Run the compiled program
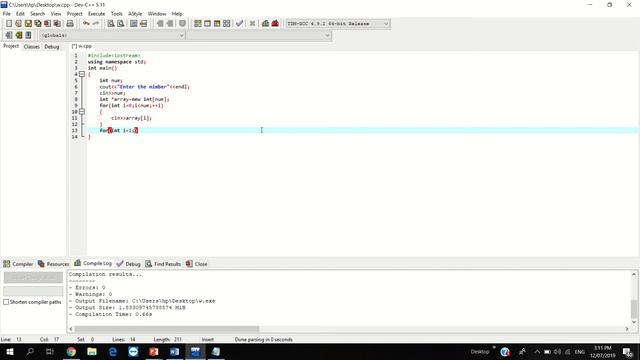640x360 pixels. [207, 24]
